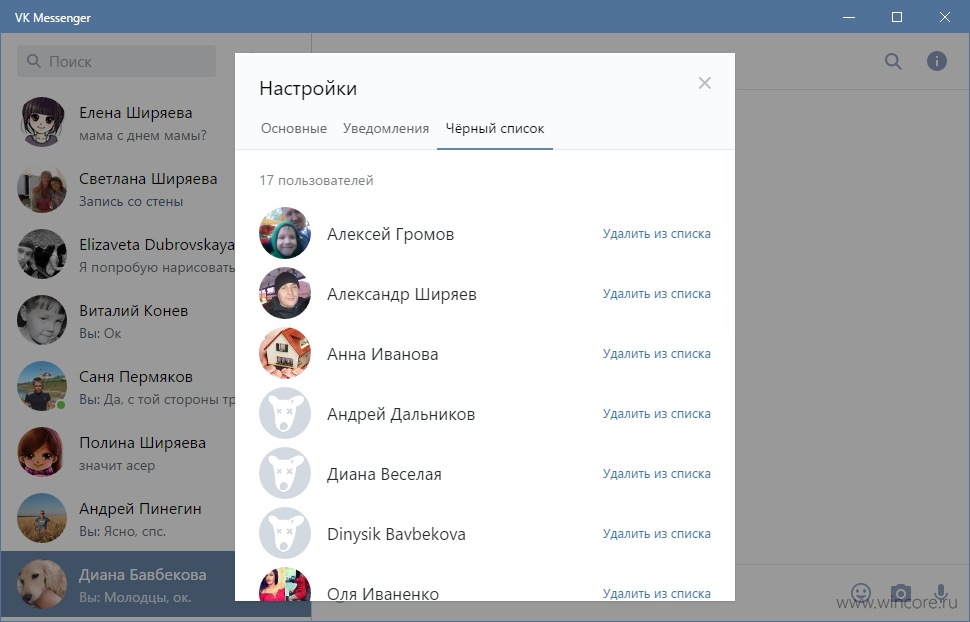This screenshot has width=970, height=622.
Task: Click the Поиск search field
Action: (x=116, y=61)
